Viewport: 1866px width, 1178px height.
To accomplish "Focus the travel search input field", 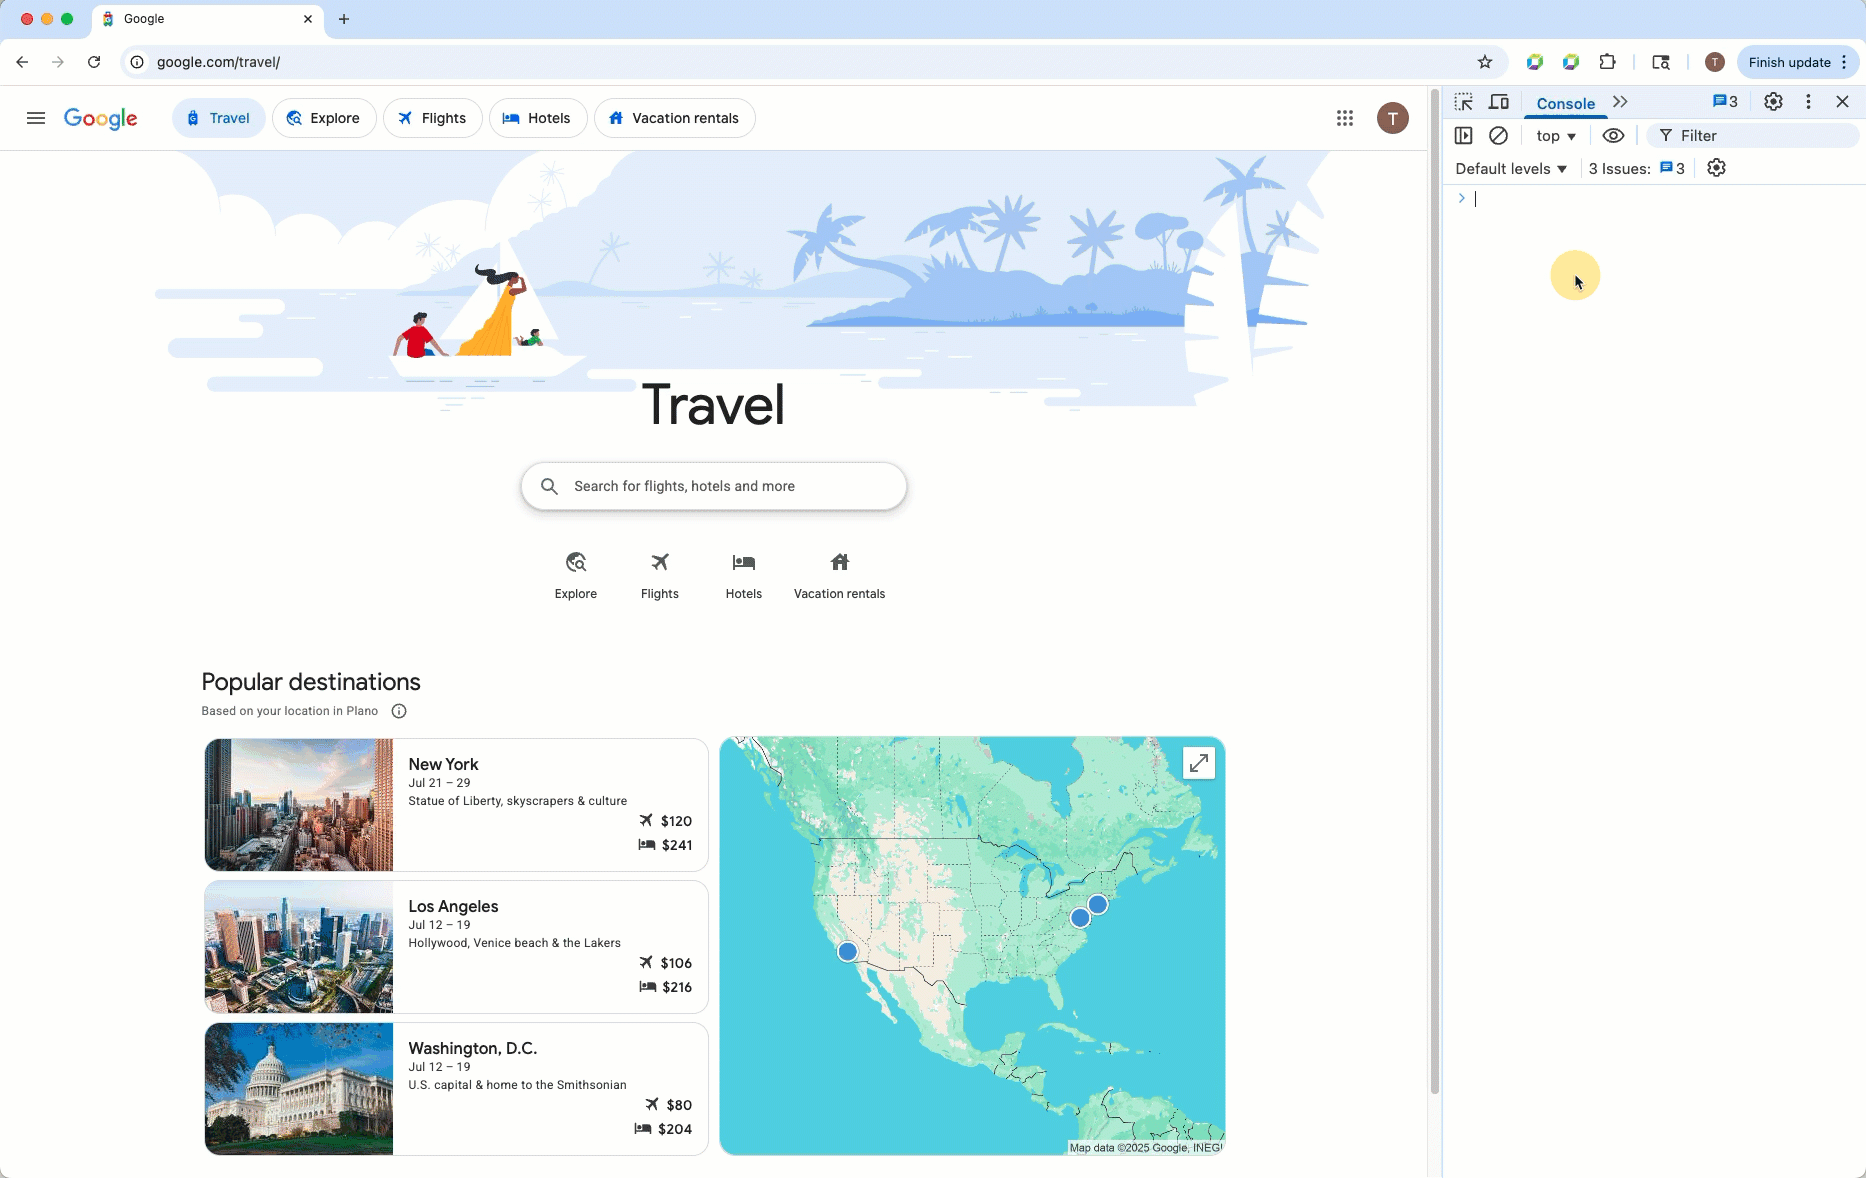I will (714, 486).
